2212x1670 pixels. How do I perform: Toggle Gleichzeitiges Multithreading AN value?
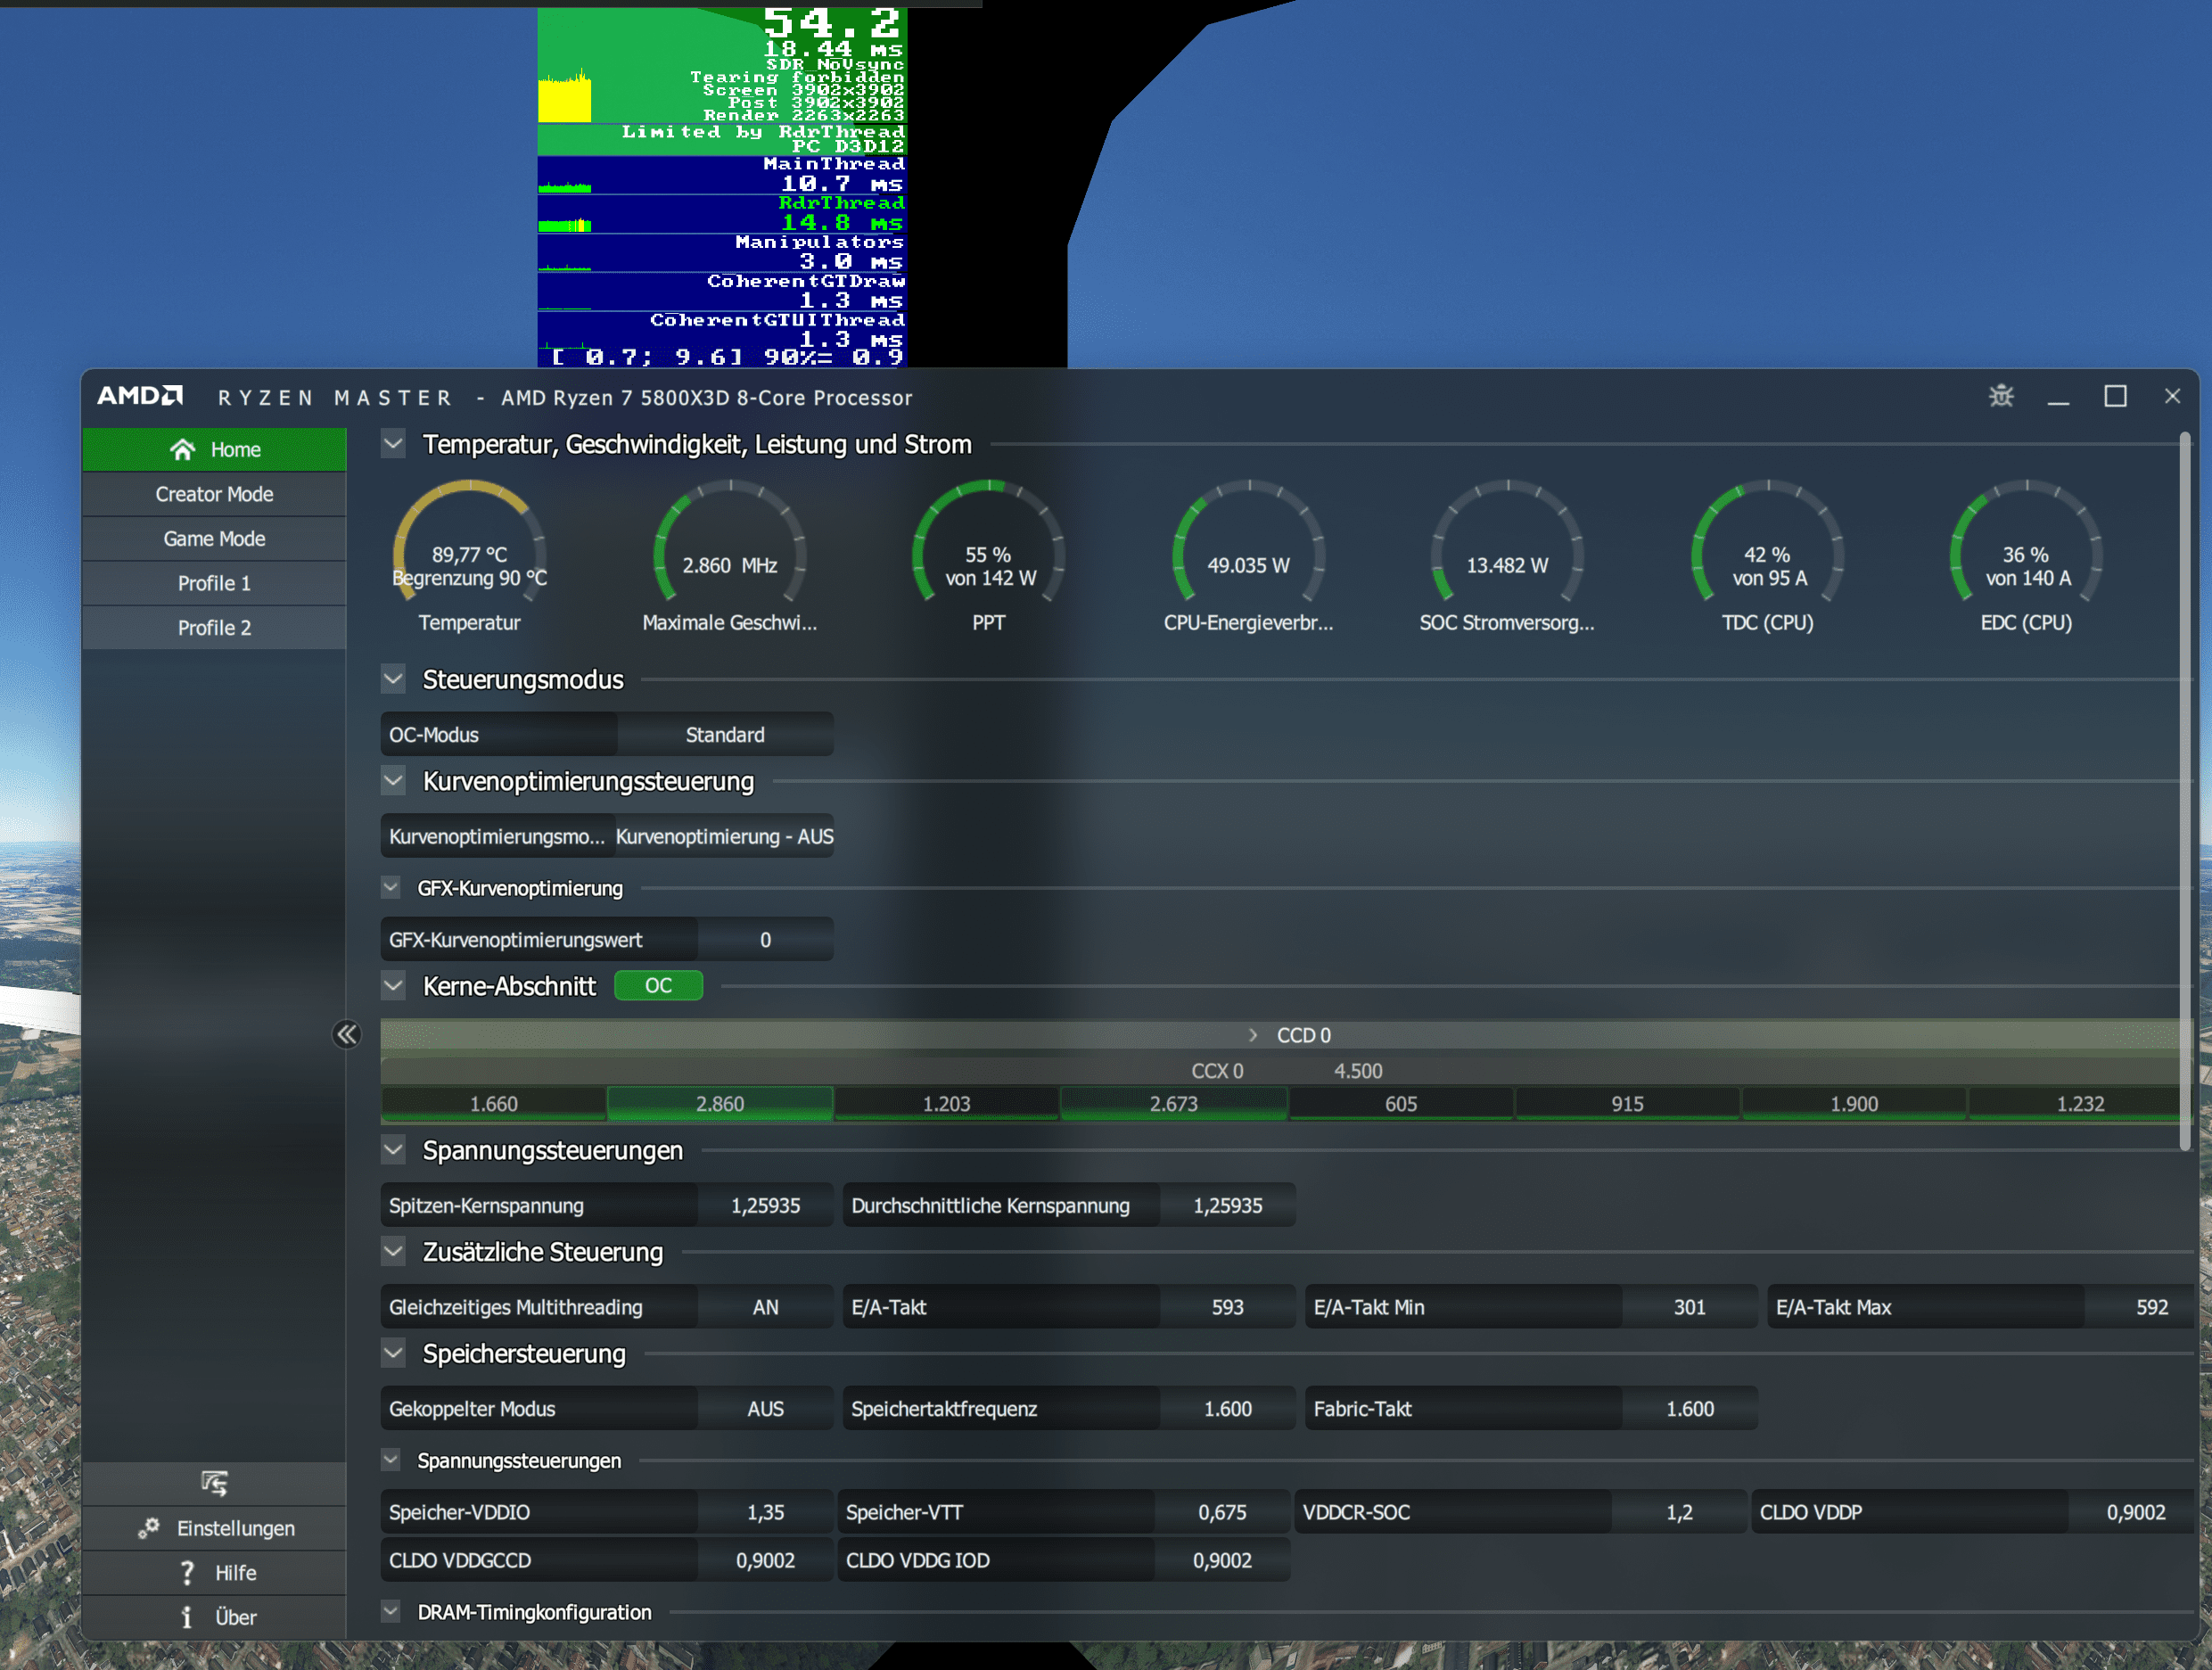(x=765, y=1307)
